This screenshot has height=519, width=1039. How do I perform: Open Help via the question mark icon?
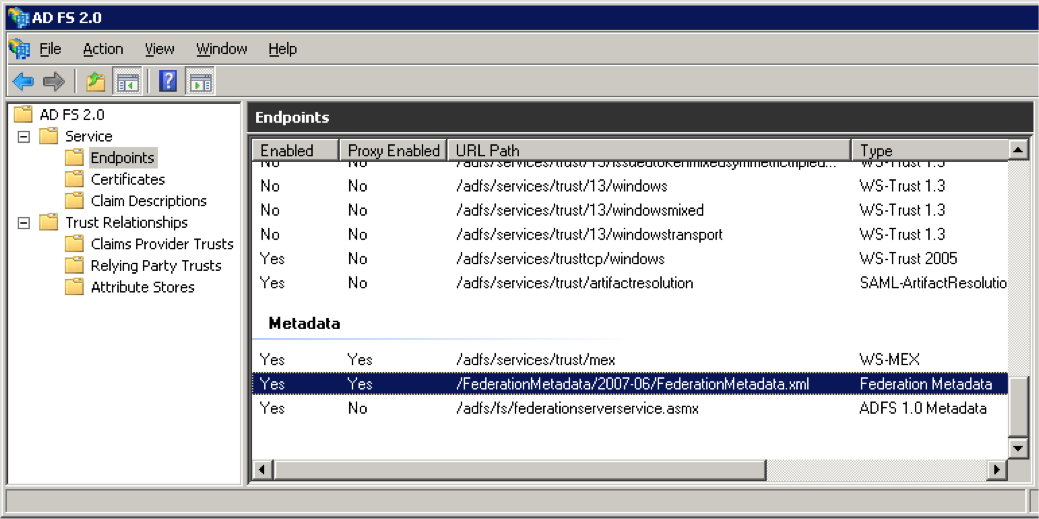[168, 82]
